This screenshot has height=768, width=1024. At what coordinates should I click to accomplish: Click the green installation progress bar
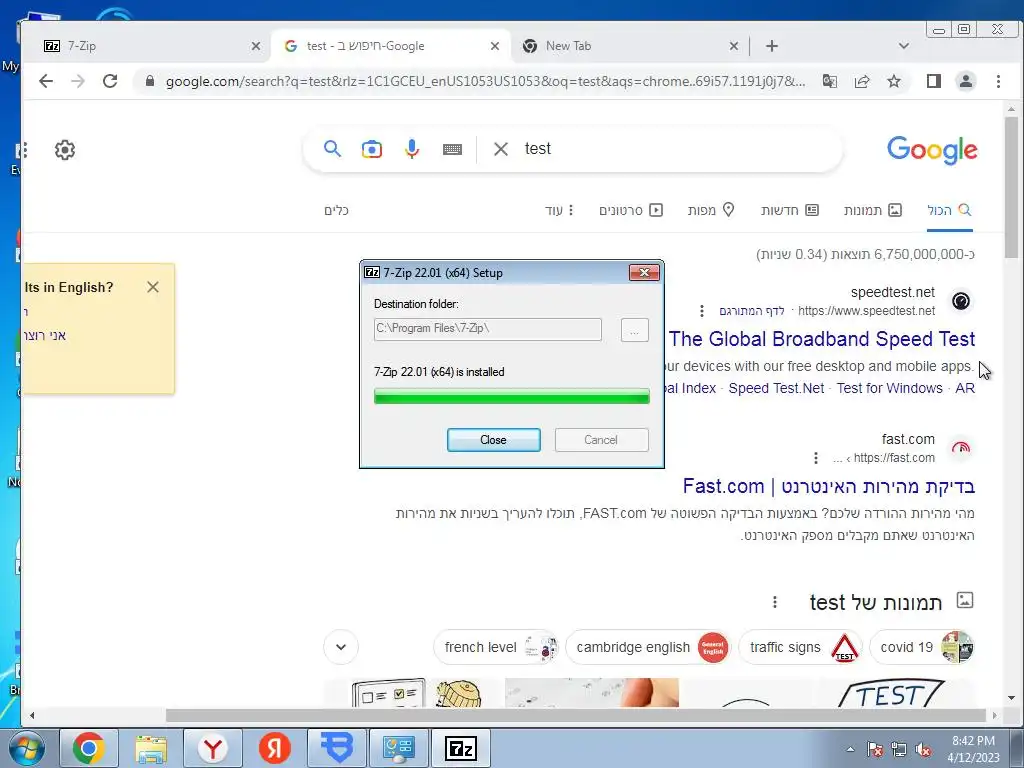(x=511, y=396)
